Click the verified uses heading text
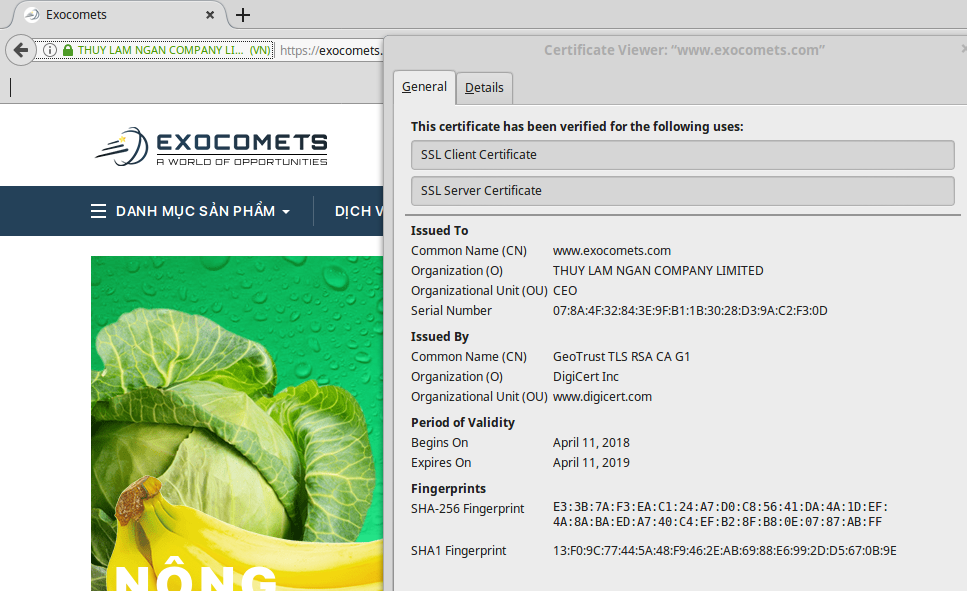 [577, 126]
